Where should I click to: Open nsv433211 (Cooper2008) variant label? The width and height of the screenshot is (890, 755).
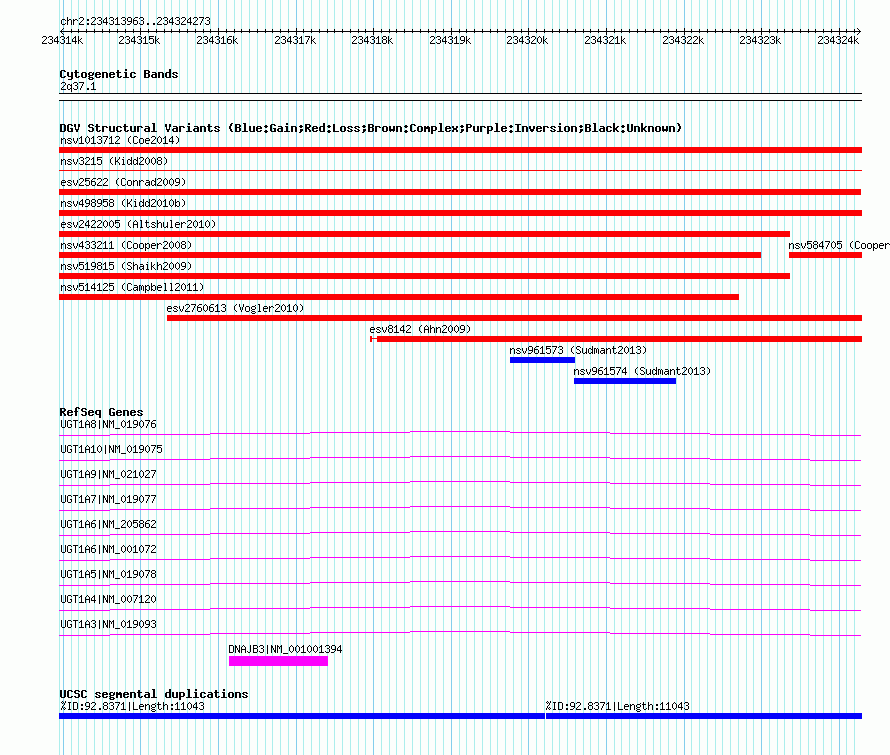126,245
